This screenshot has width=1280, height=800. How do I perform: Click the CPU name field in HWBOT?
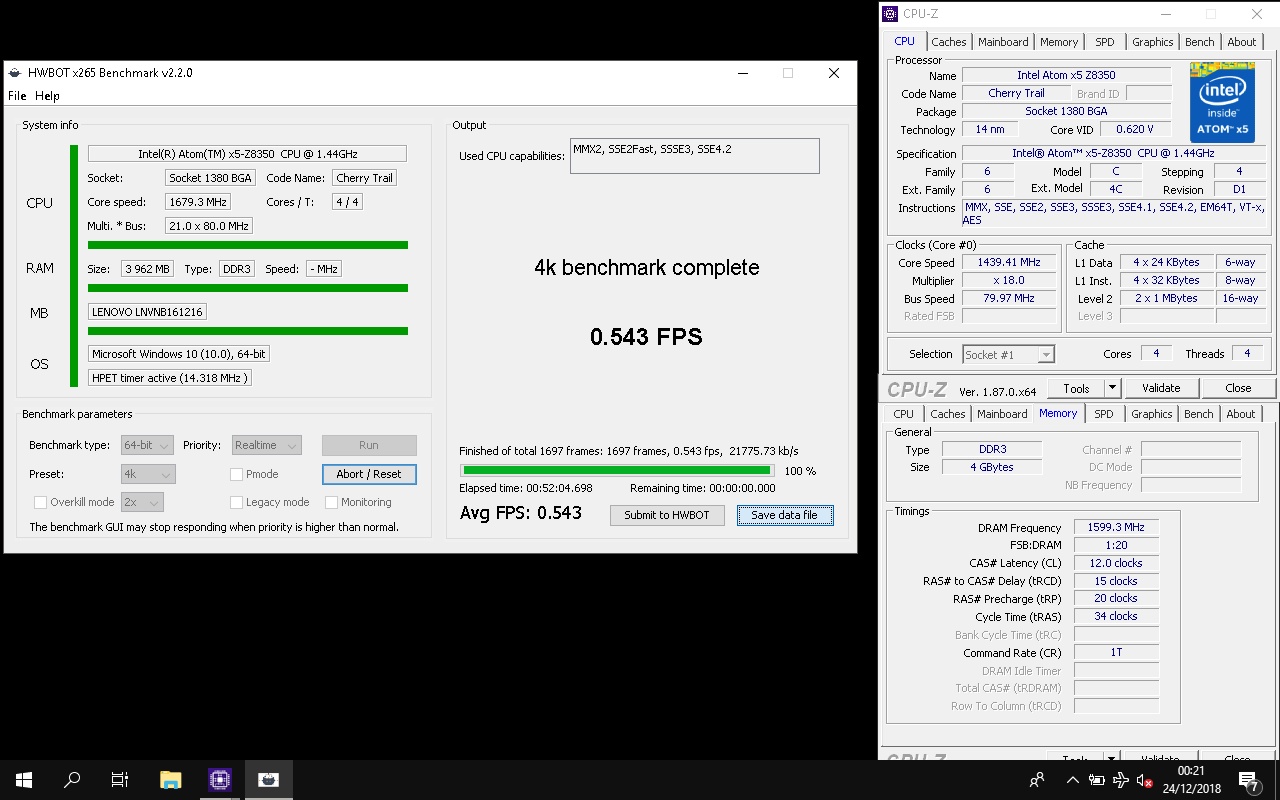247,154
